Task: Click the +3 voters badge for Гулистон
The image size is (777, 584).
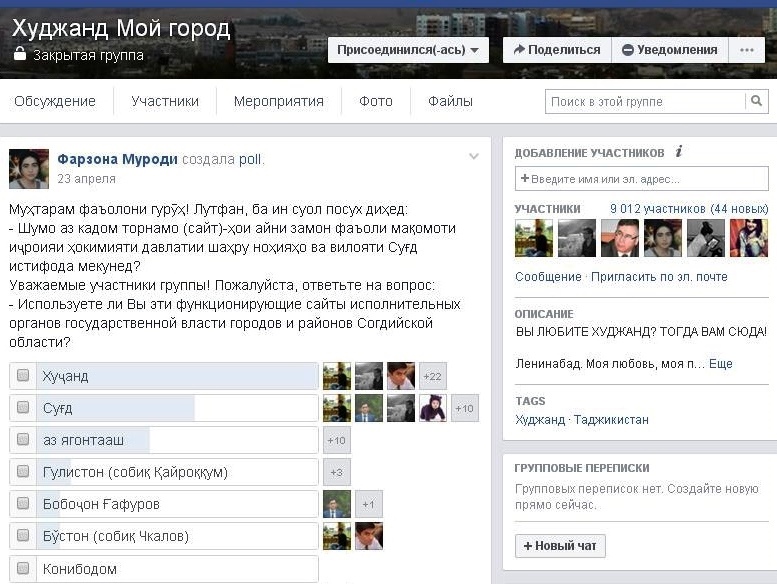Action: [x=337, y=472]
